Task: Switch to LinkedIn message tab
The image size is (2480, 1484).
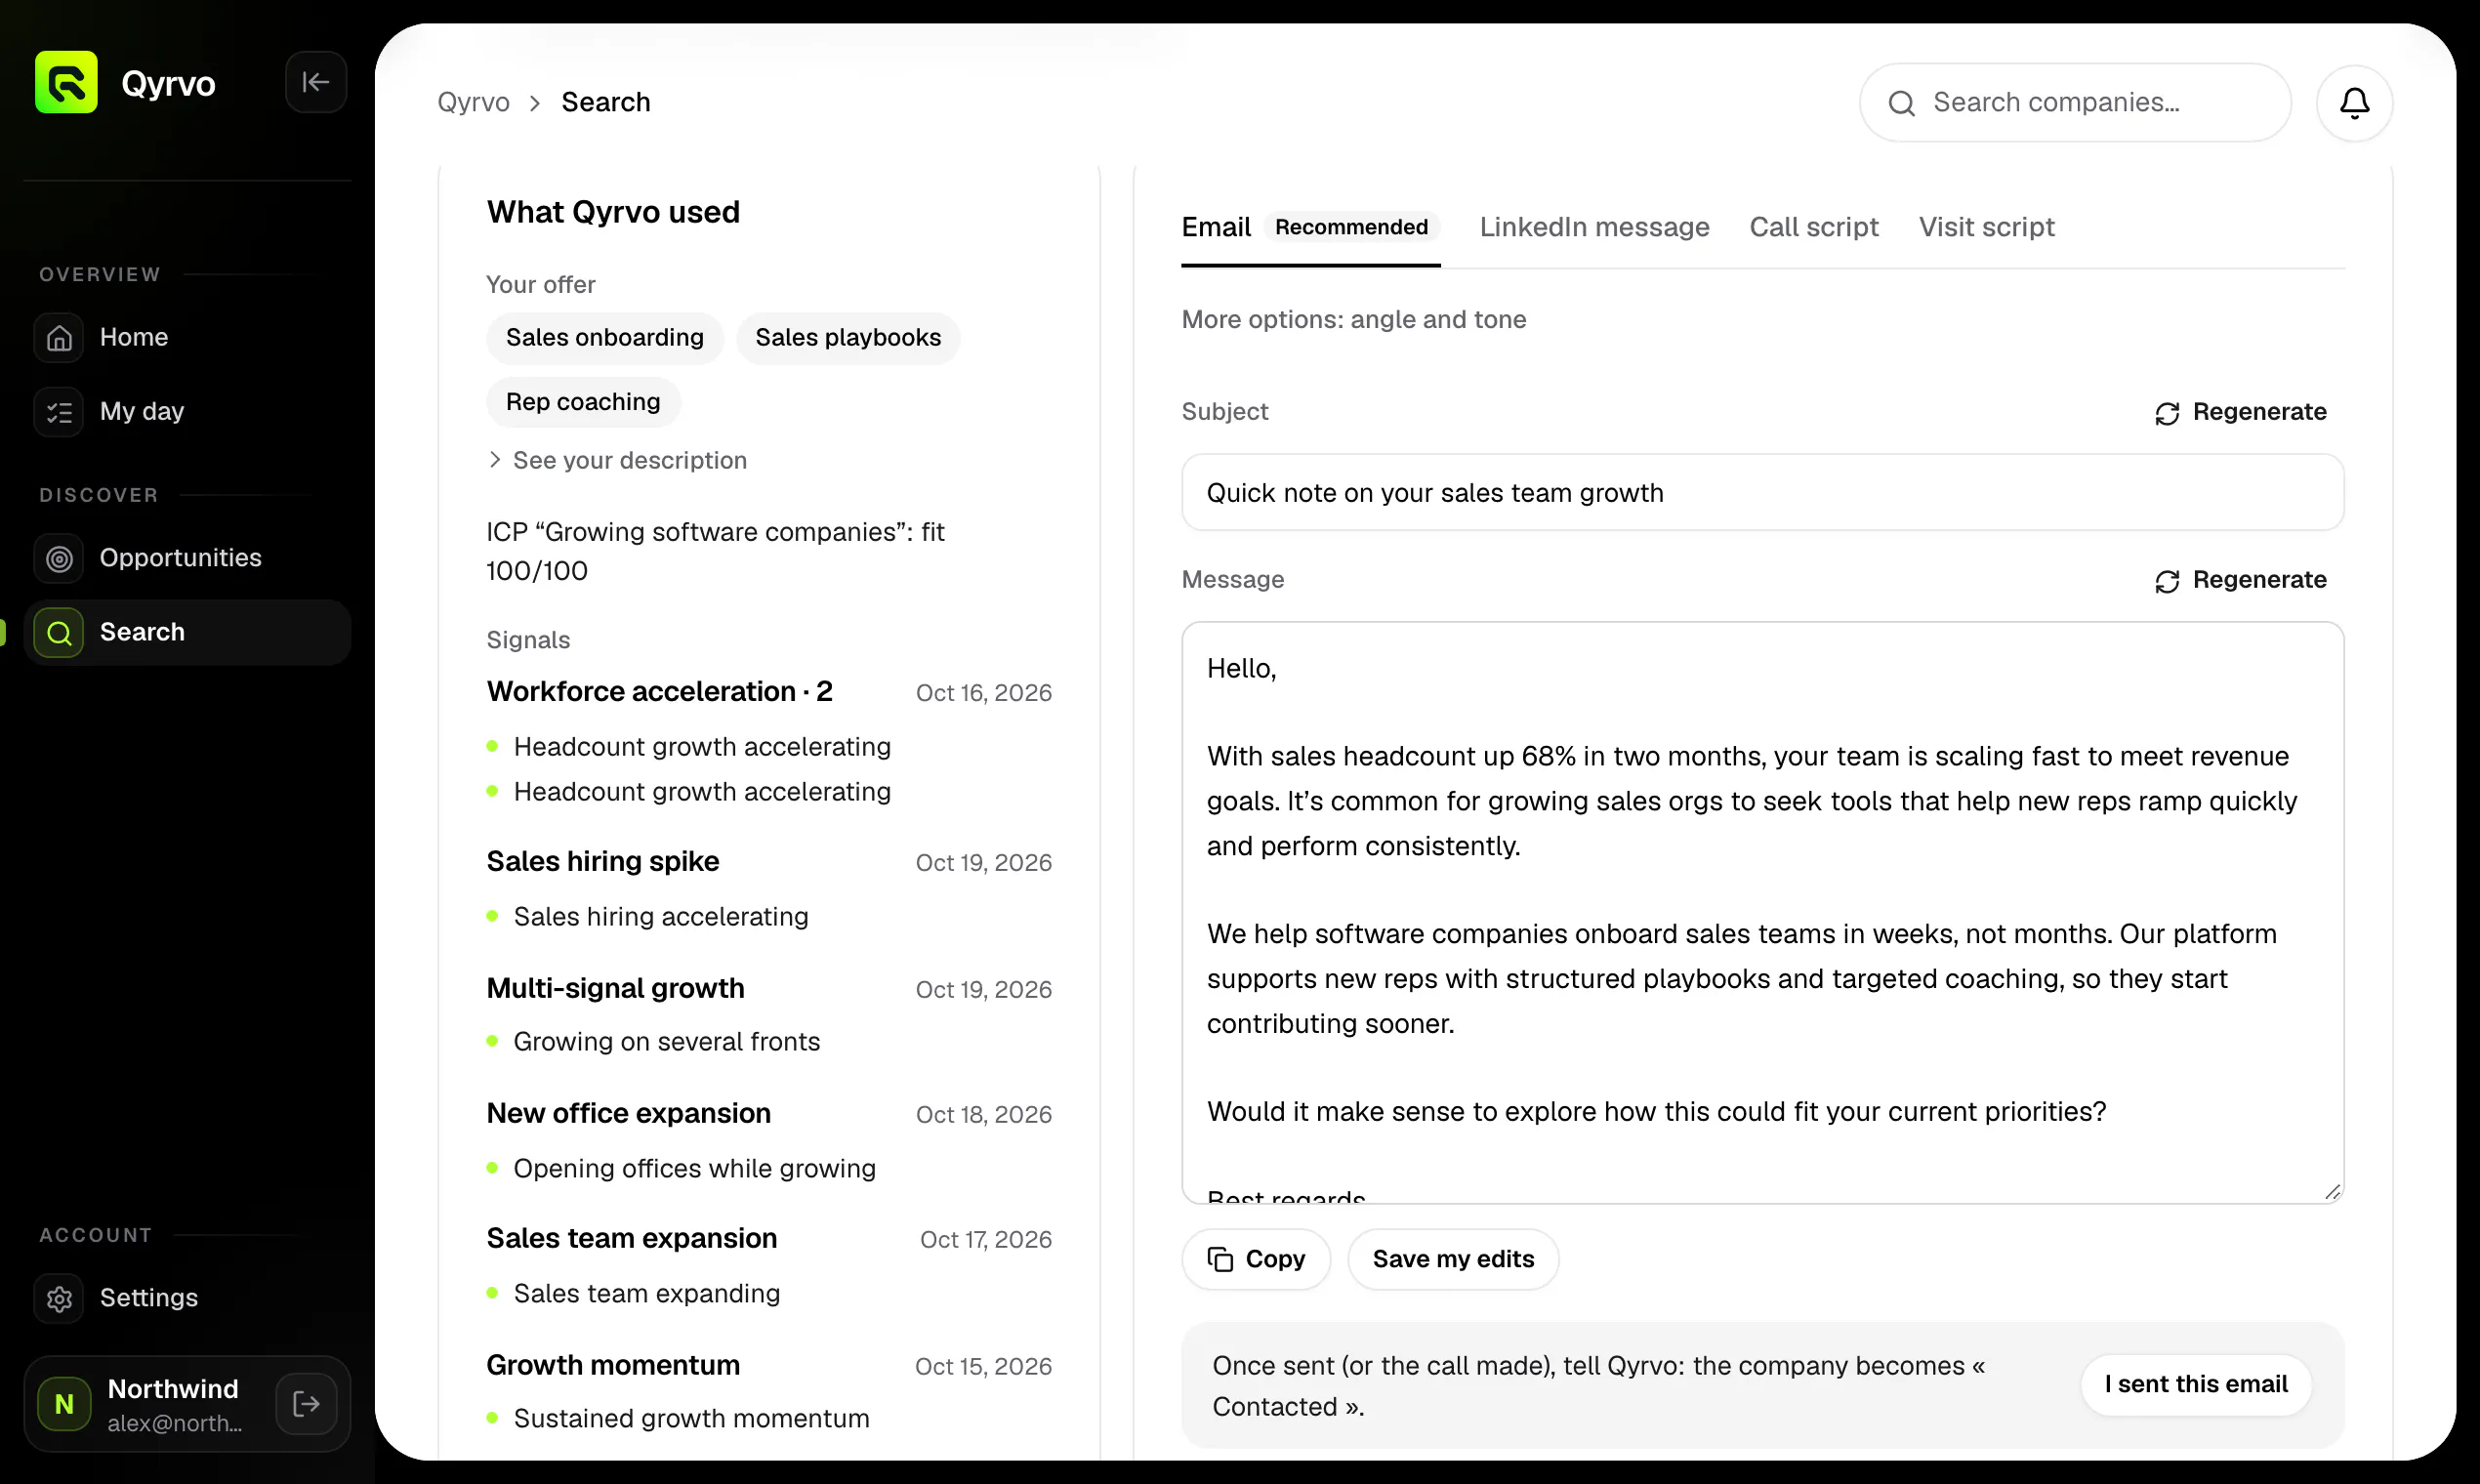Action: (1594, 227)
